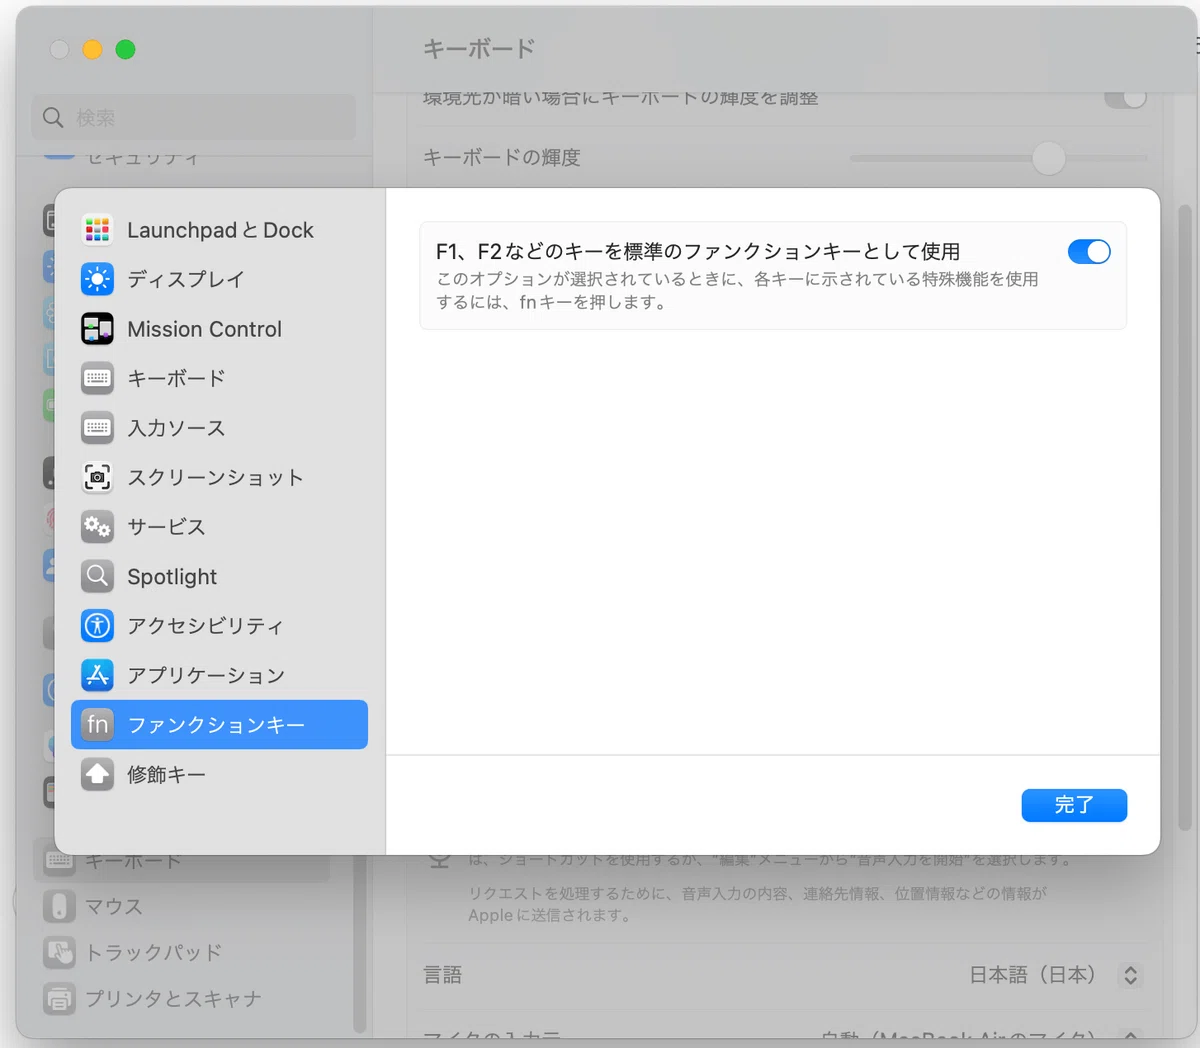Image resolution: width=1200 pixels, height=1048 pixels.
Task: Select the アクセシビリティ icon
Action: pos(97,625)
